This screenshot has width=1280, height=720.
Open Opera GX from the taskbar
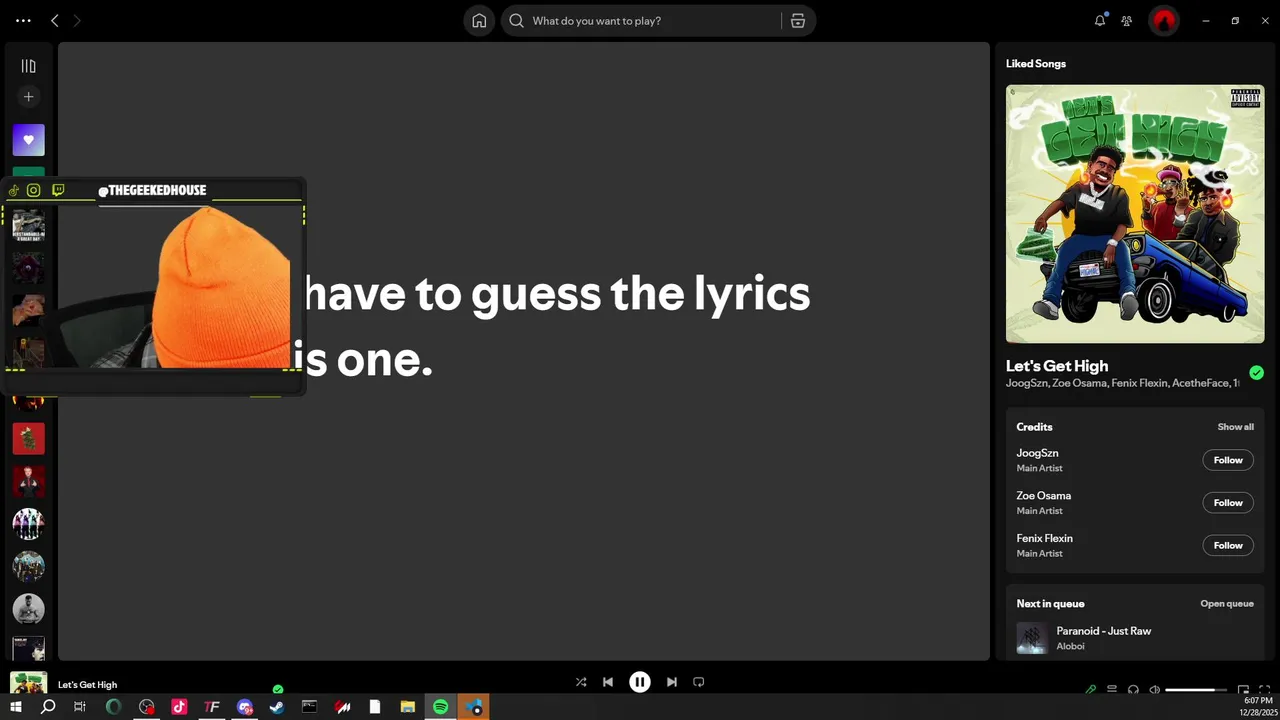pos(113,707)
